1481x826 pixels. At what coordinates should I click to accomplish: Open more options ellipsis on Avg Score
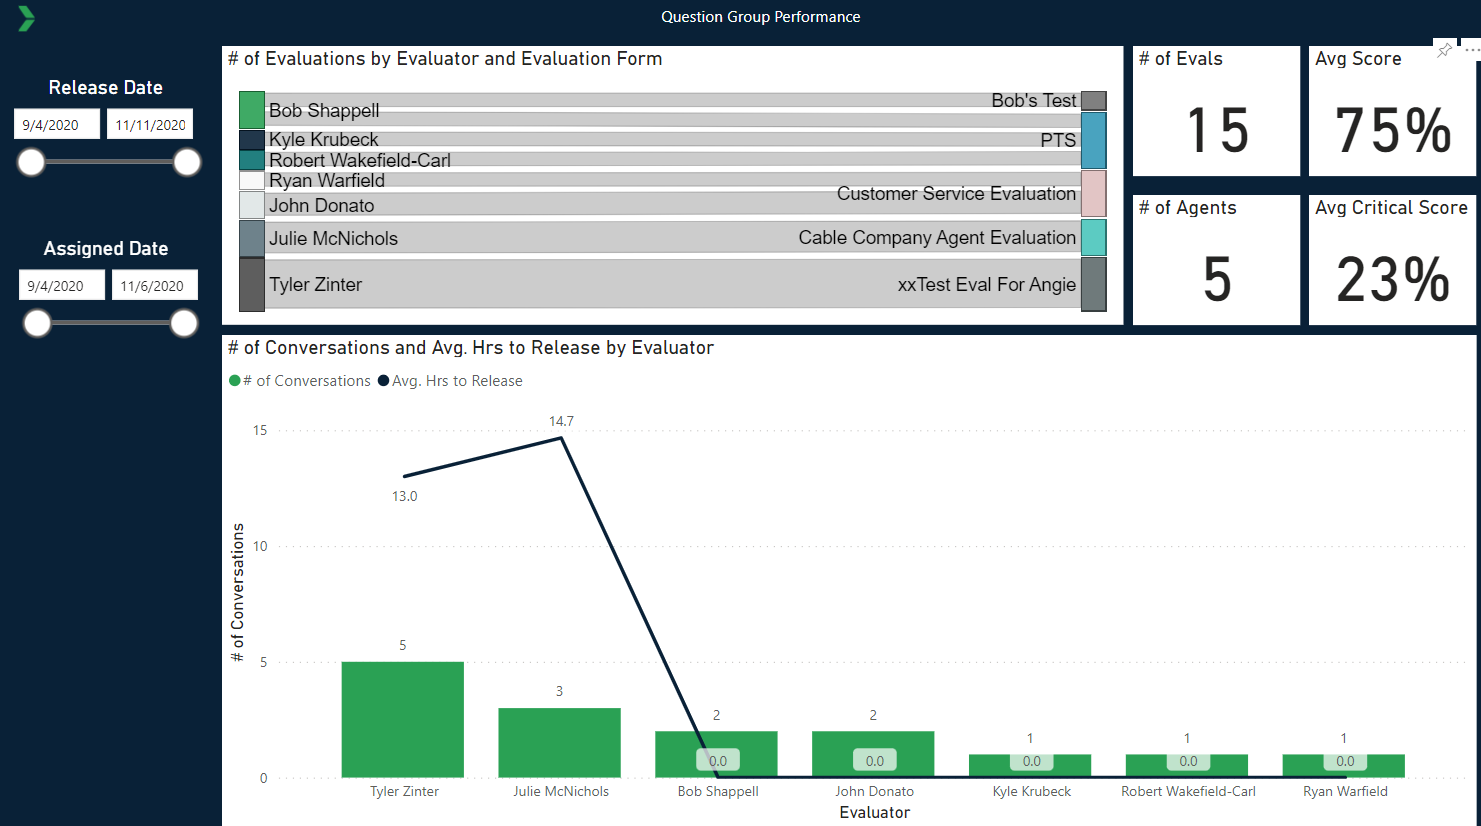1472,49
